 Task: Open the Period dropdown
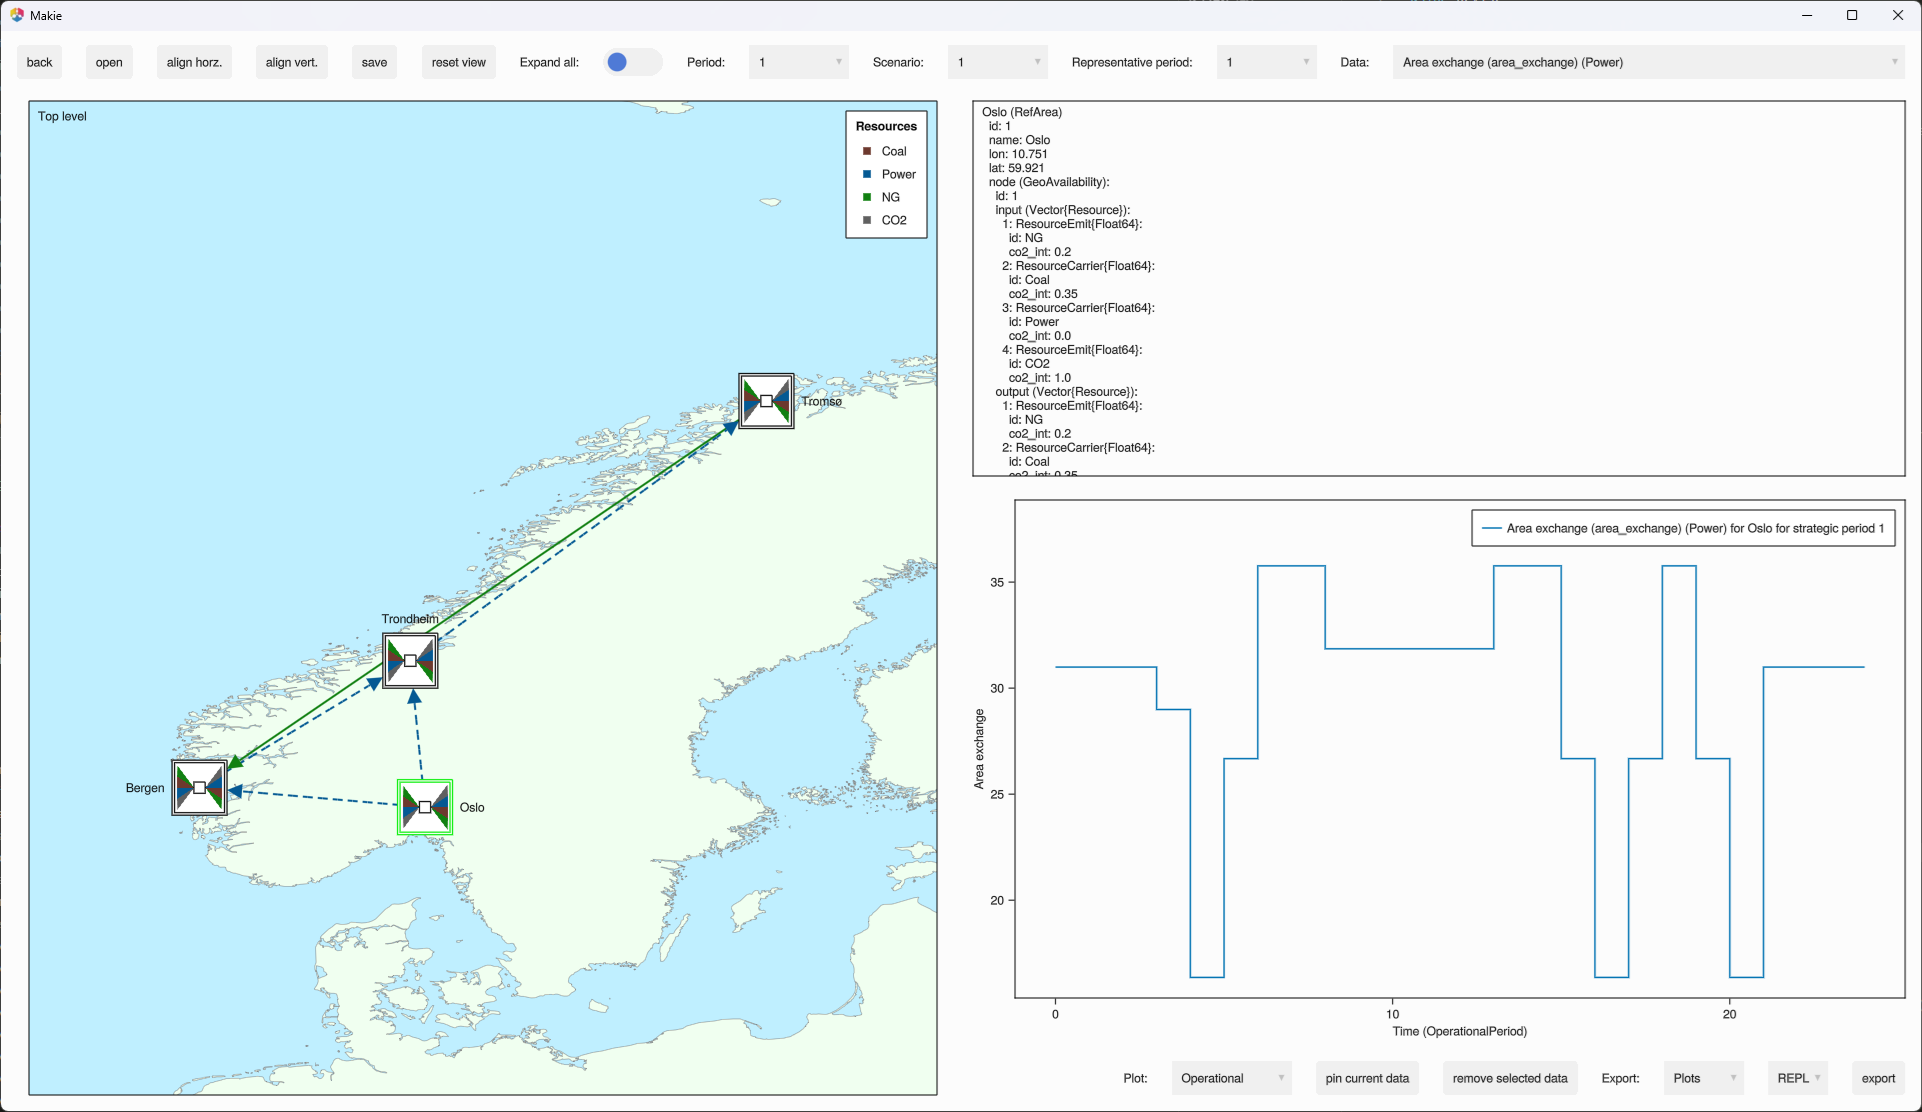click(798, 62)
